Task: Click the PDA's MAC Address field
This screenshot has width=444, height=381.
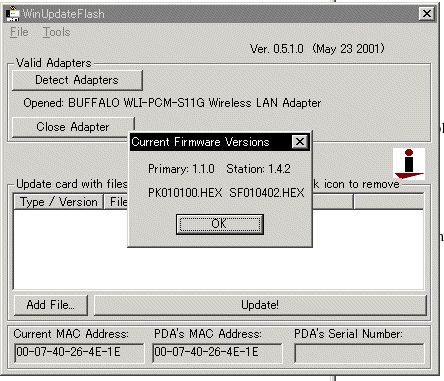Action: pos(217,353)
